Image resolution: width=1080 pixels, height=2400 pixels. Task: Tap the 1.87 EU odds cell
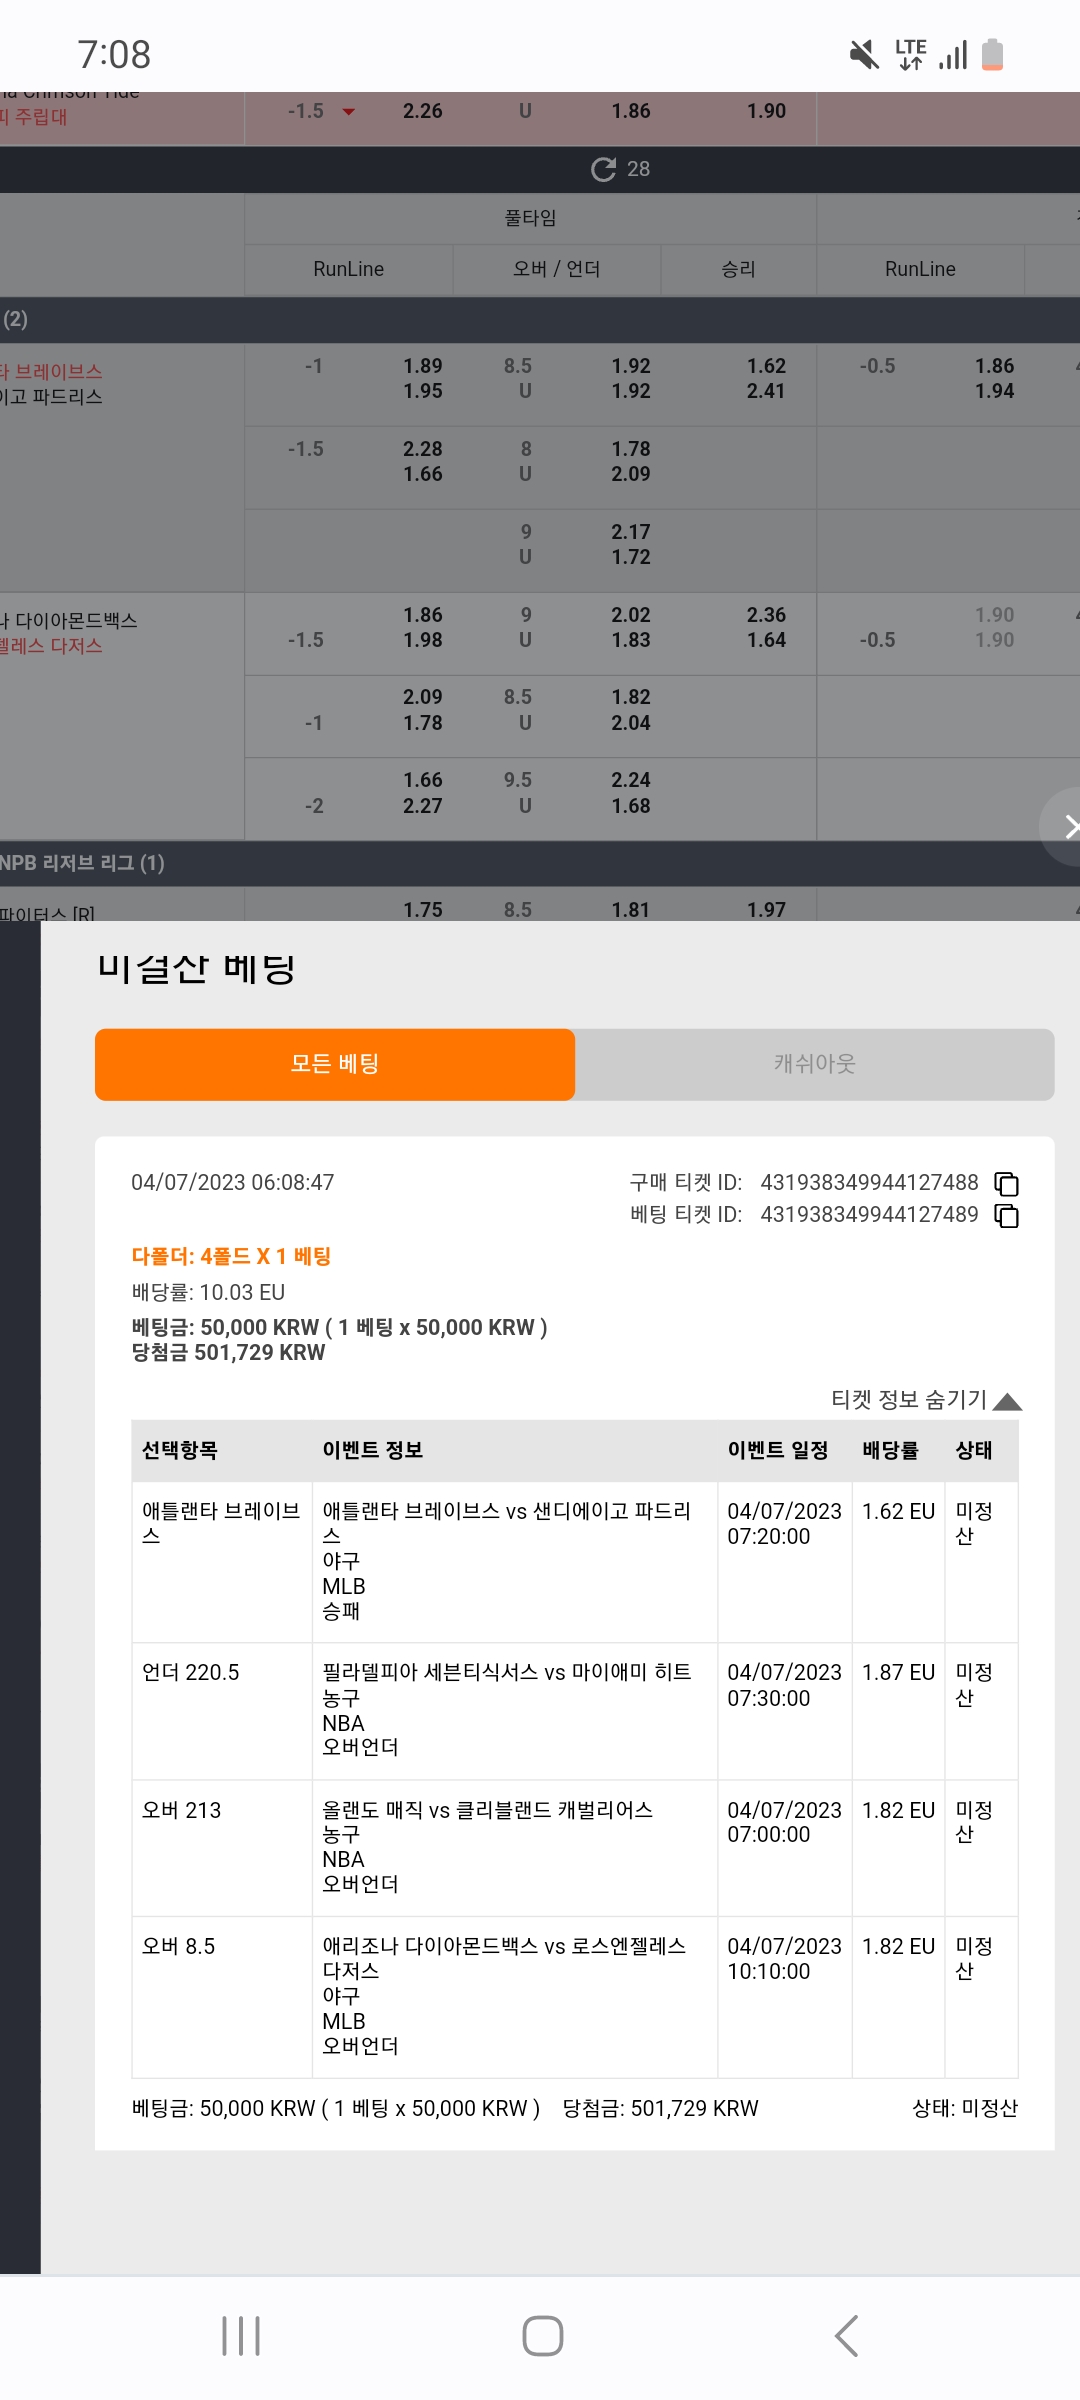pos(898,1711)
